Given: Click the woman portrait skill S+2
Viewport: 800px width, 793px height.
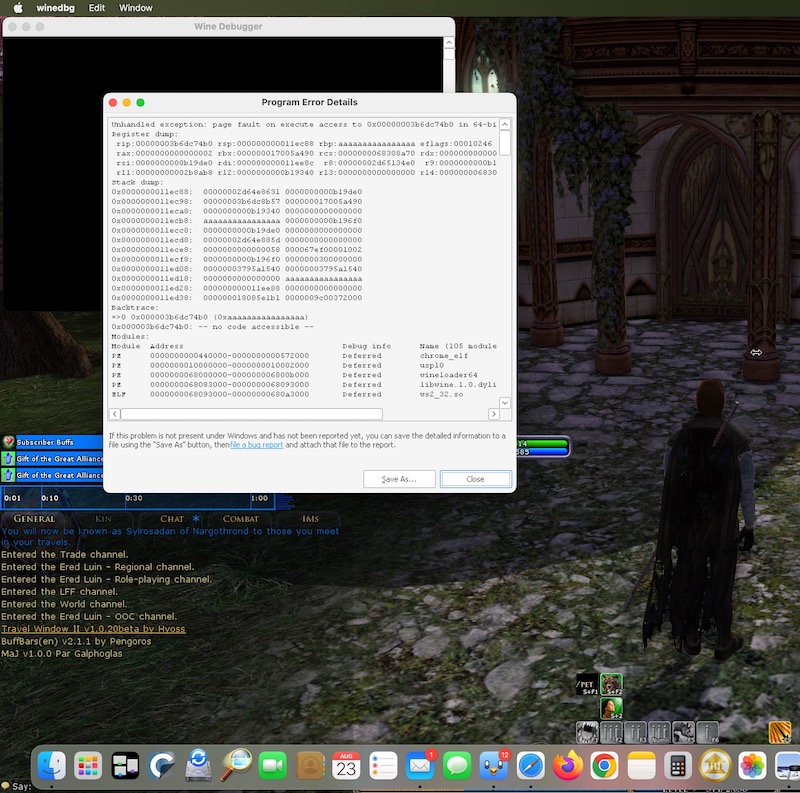Looking at the screenshot, I should (611, 708).
